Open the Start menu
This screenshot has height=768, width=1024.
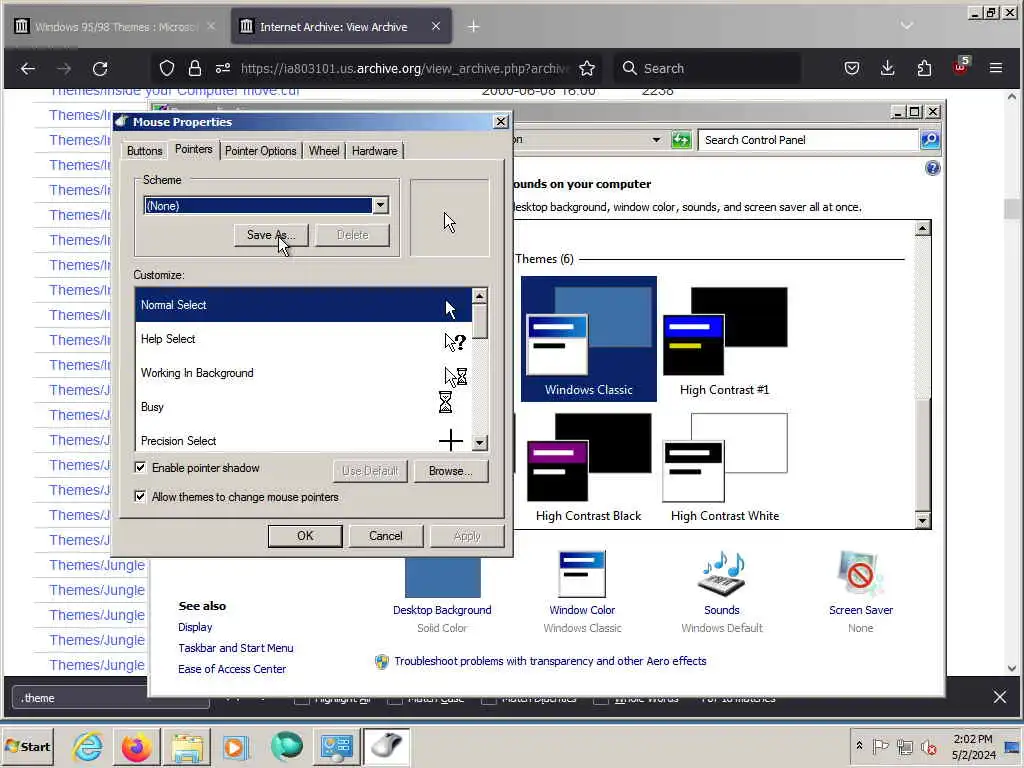pos(27,746)
